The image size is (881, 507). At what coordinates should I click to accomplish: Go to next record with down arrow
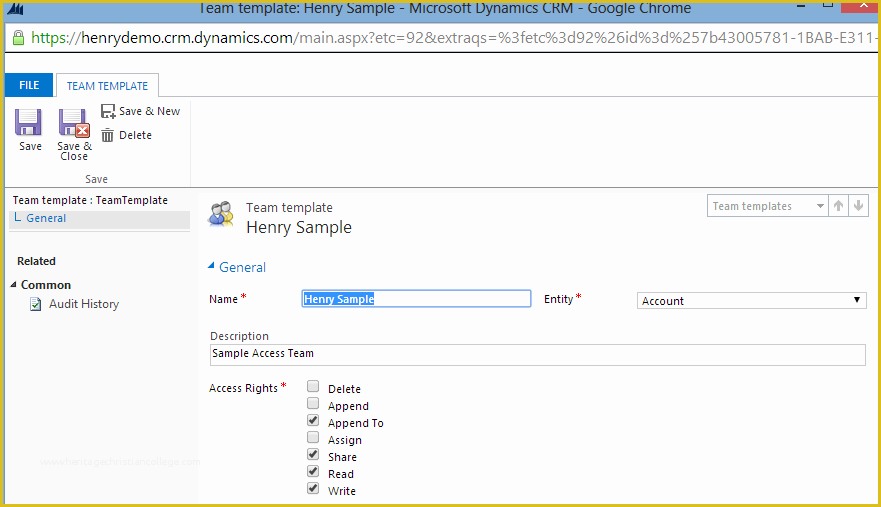[859, 206]
